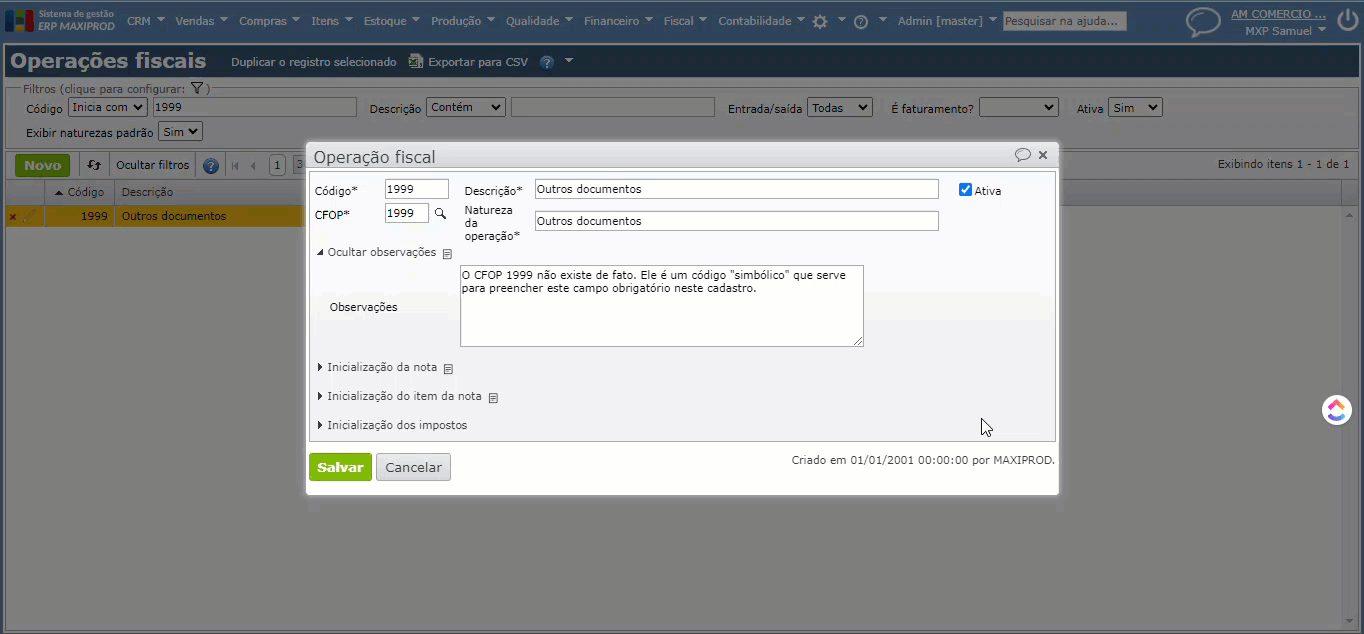Viewport: 1364px width, 634px height.
Task: Open the Itens menu
Action: pos(332,21)
